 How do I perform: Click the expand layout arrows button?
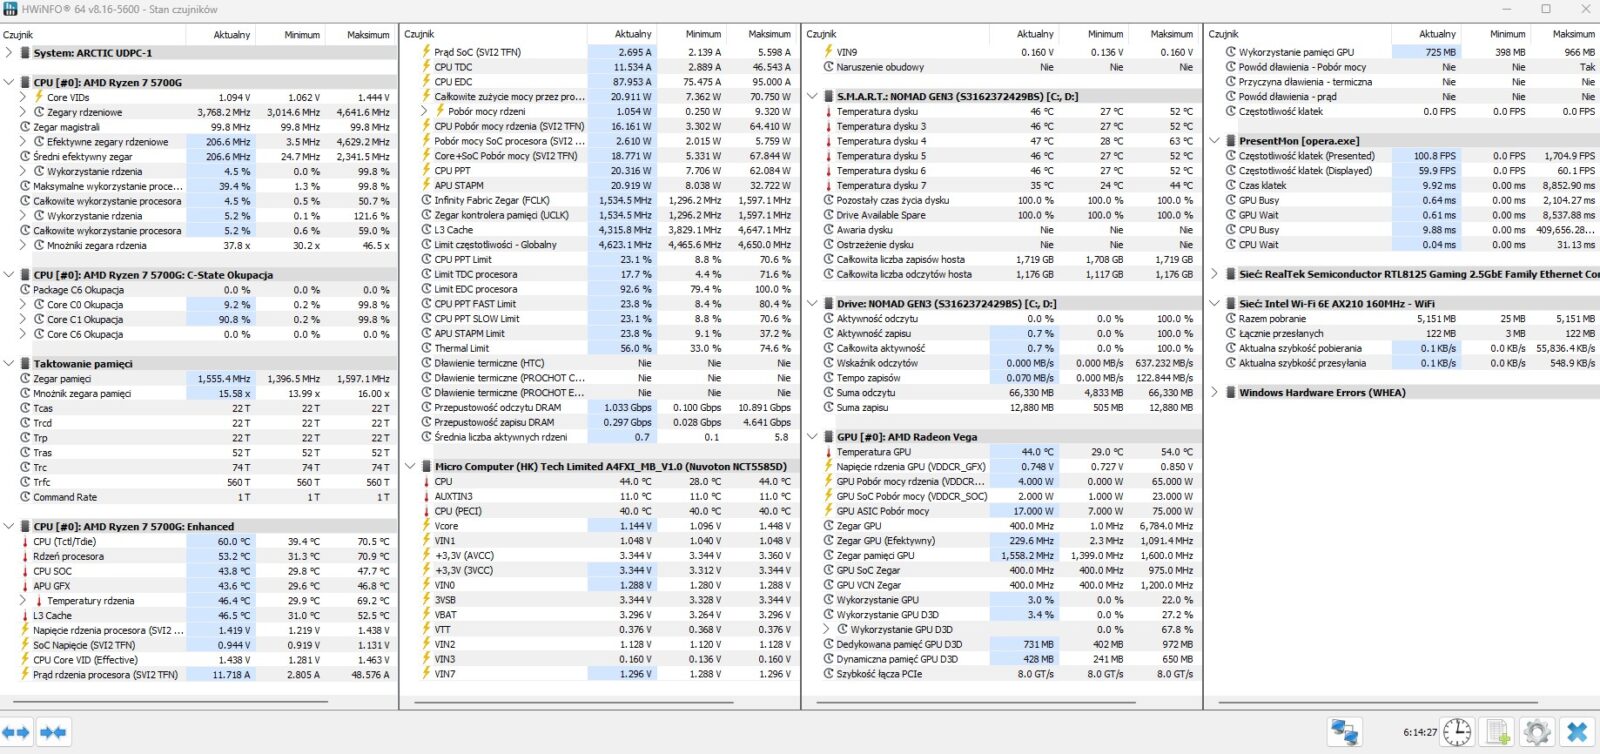tap(17, 732)
